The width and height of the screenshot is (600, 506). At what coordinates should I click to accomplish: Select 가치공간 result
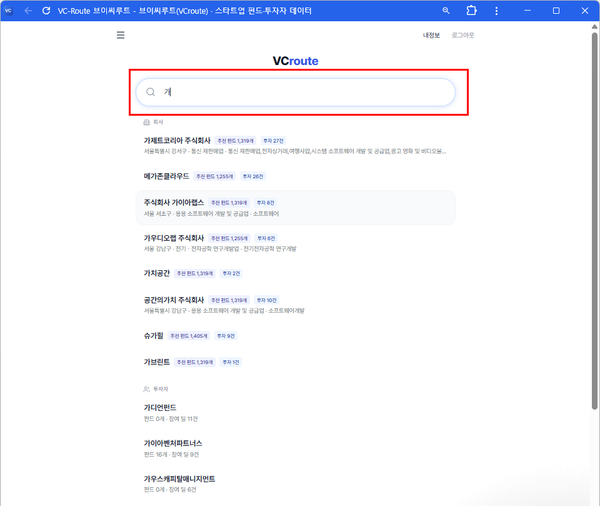[295, 273]
